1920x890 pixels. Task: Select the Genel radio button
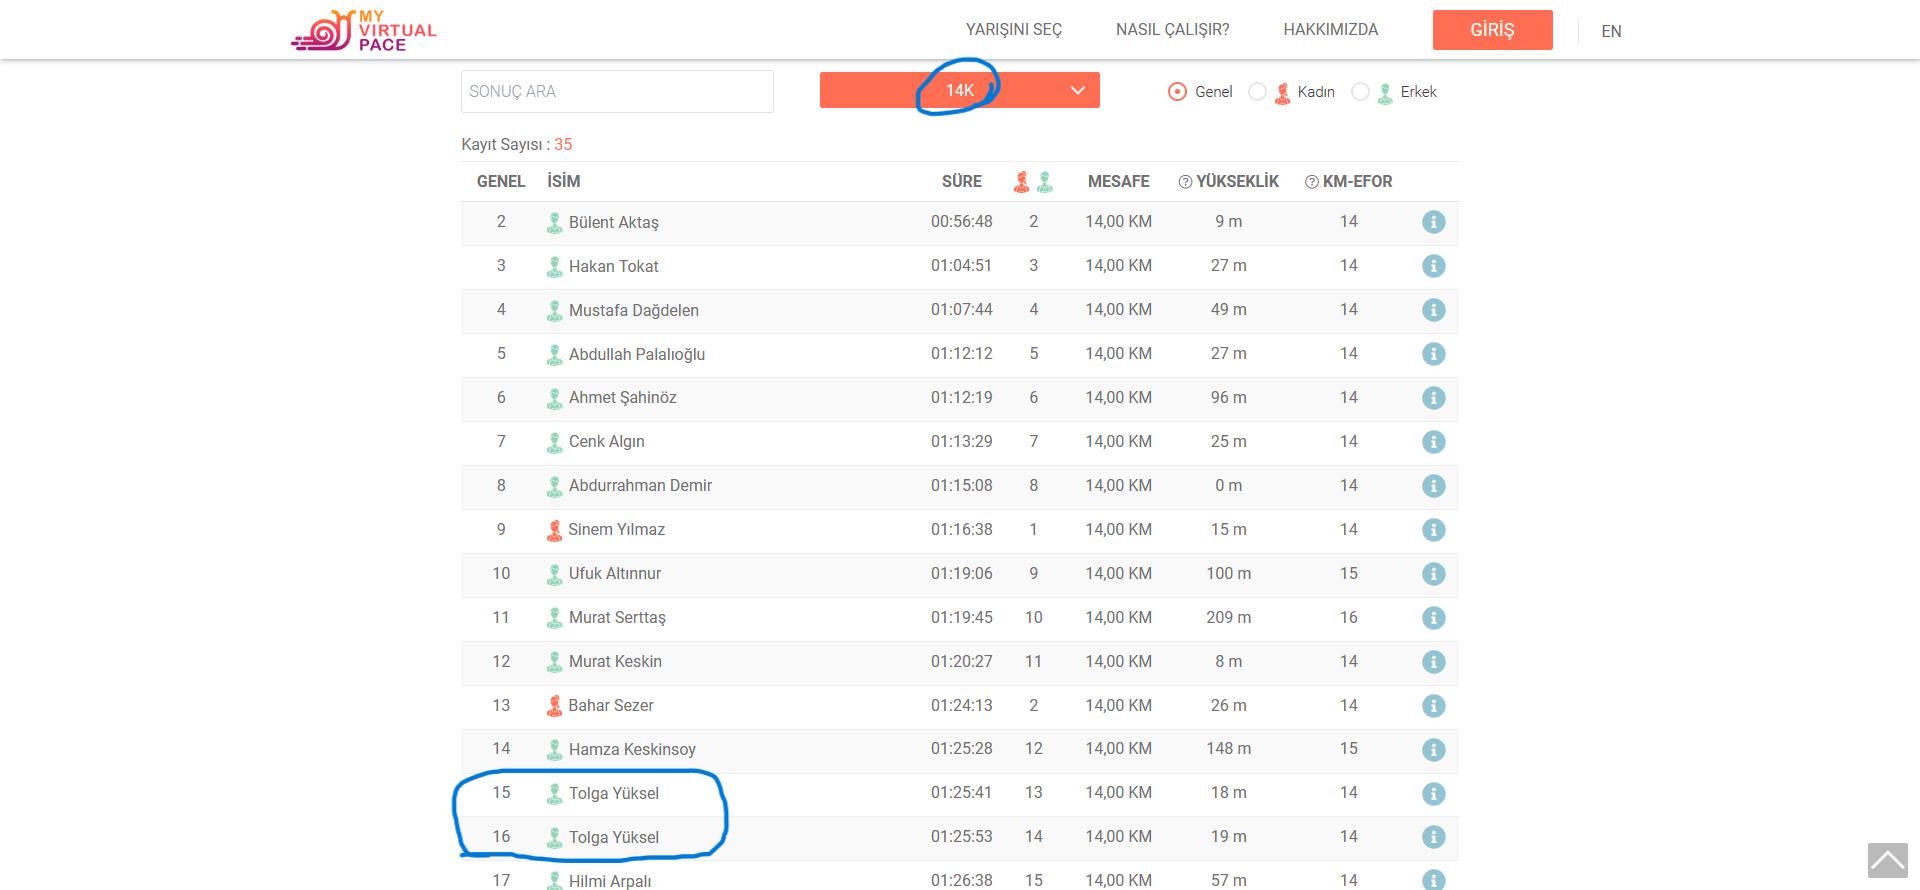(1177, 92)
